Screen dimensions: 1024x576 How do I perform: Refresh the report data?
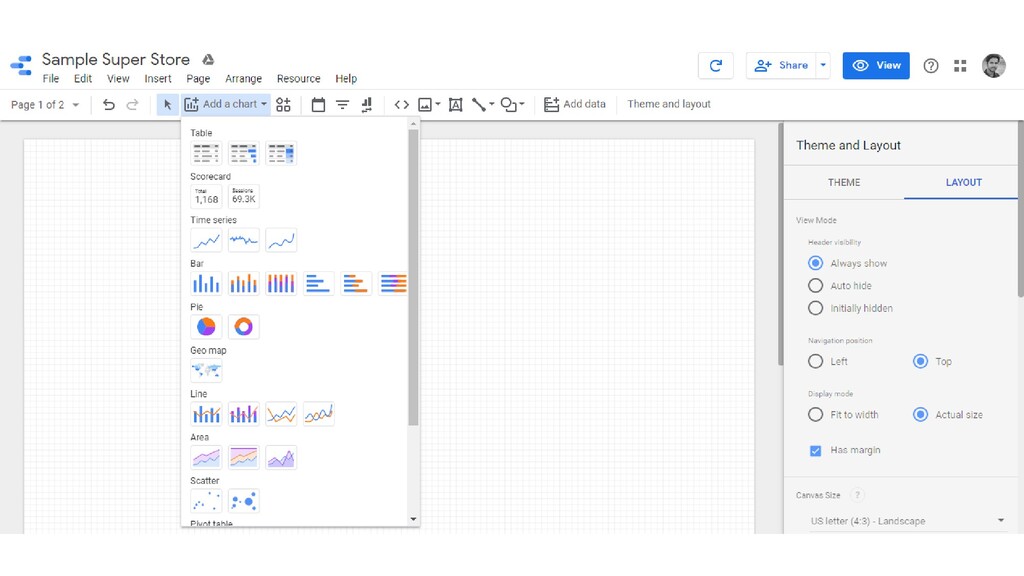(x=716, y=65)
